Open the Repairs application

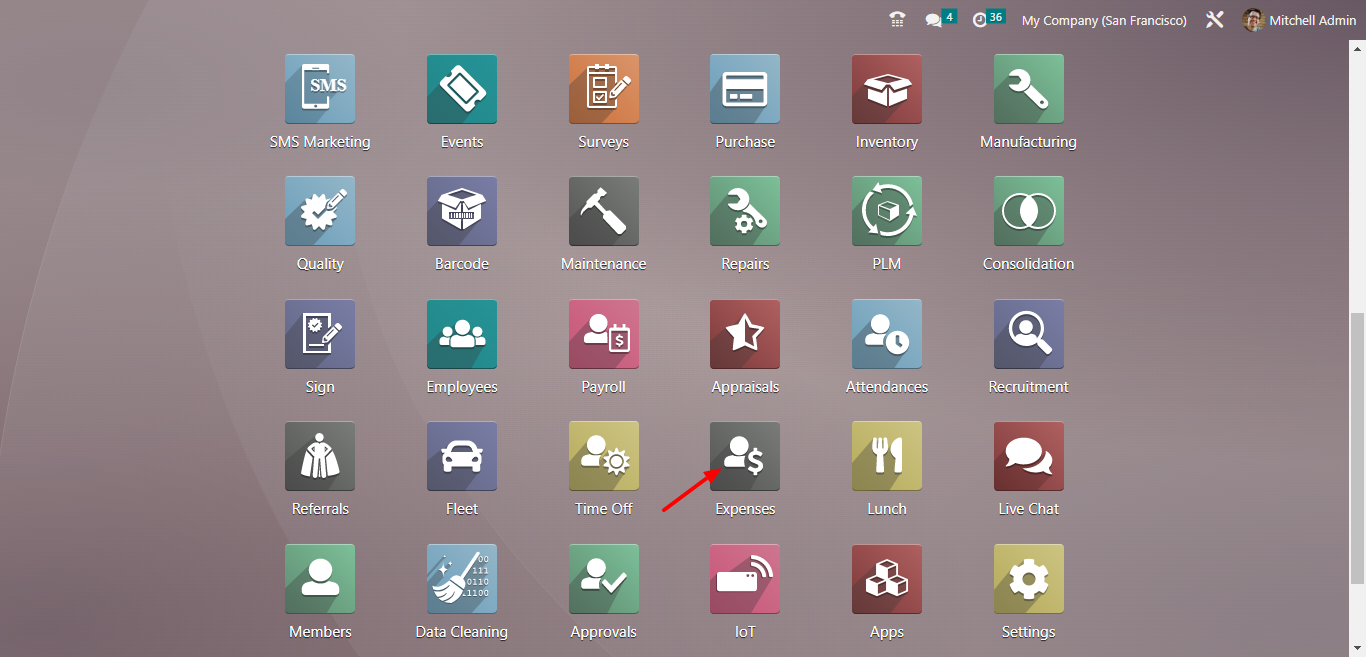(744, 225)
